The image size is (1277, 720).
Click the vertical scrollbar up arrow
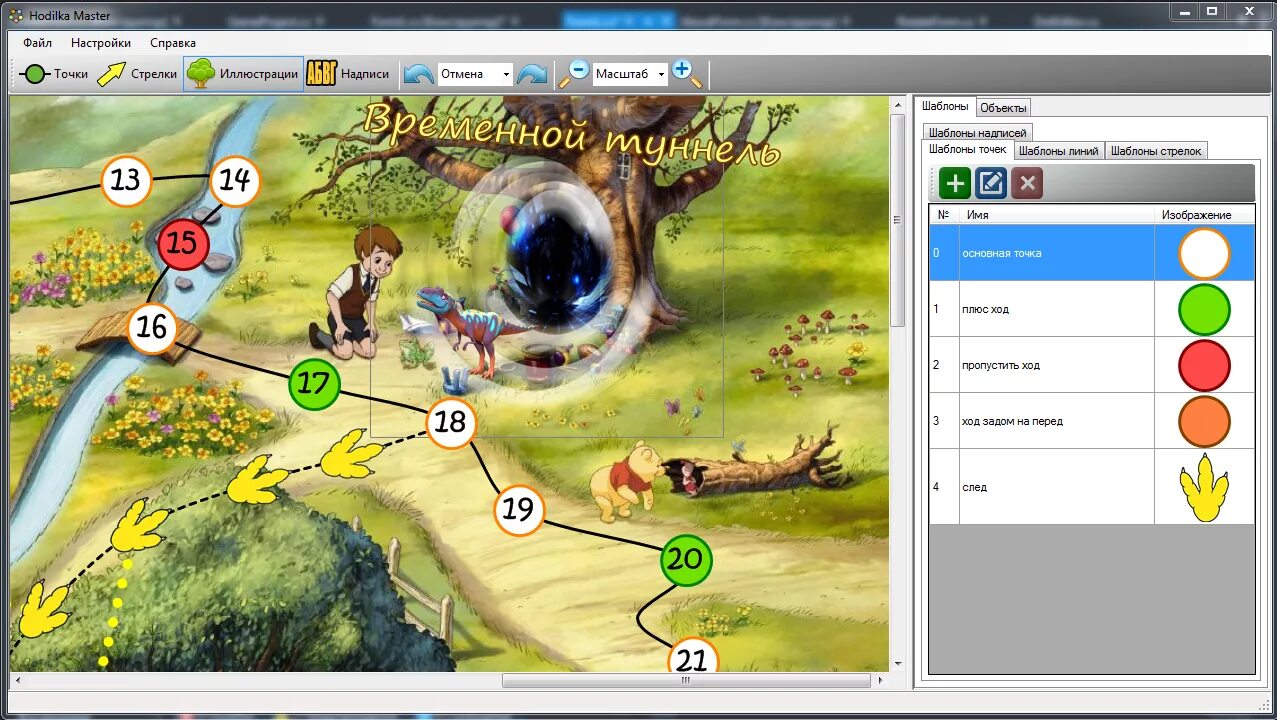[898, 105]
